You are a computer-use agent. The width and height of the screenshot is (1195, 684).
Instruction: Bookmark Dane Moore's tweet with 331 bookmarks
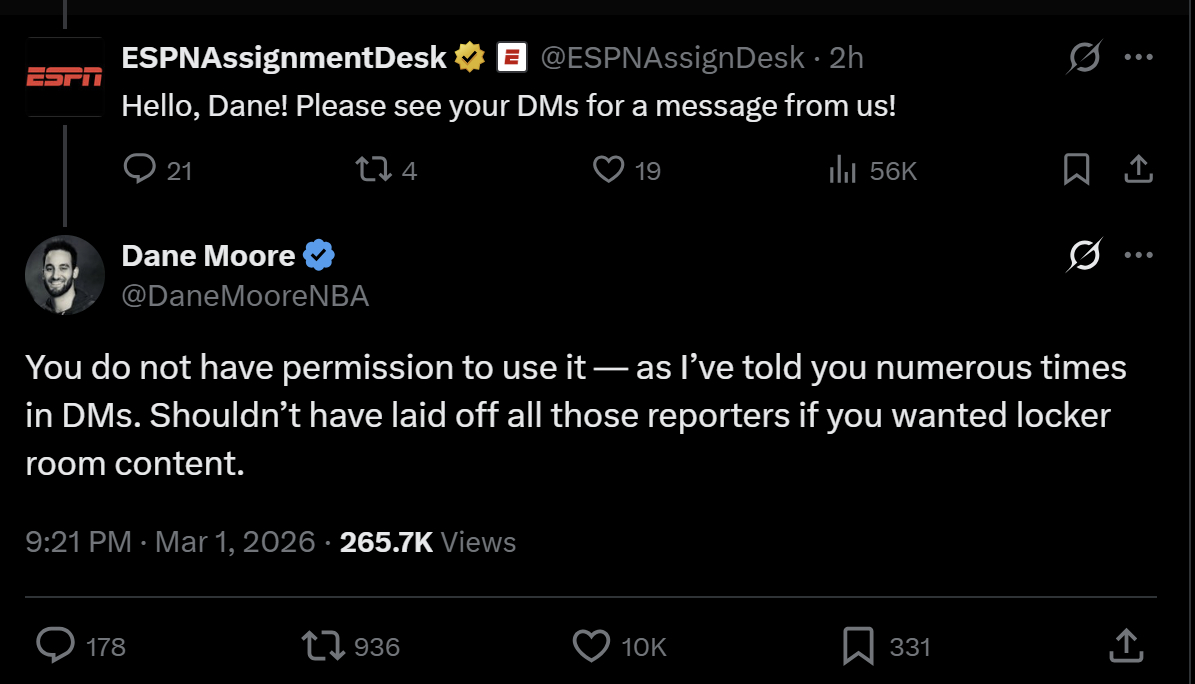click(859, 645)
